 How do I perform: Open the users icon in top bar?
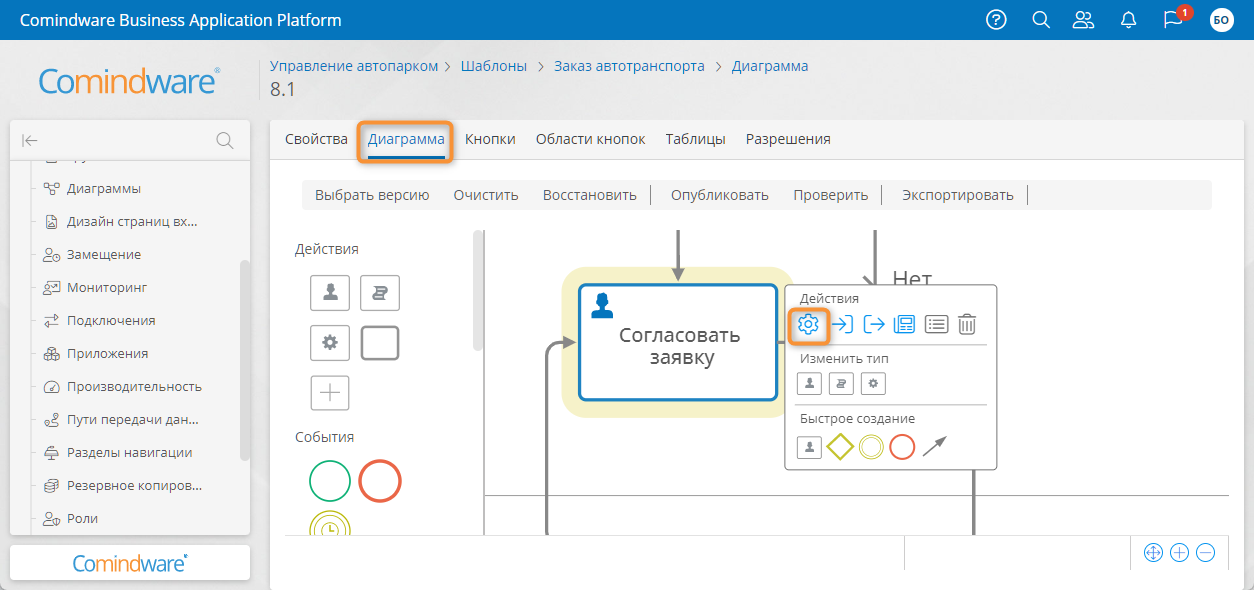point(1083,20)
